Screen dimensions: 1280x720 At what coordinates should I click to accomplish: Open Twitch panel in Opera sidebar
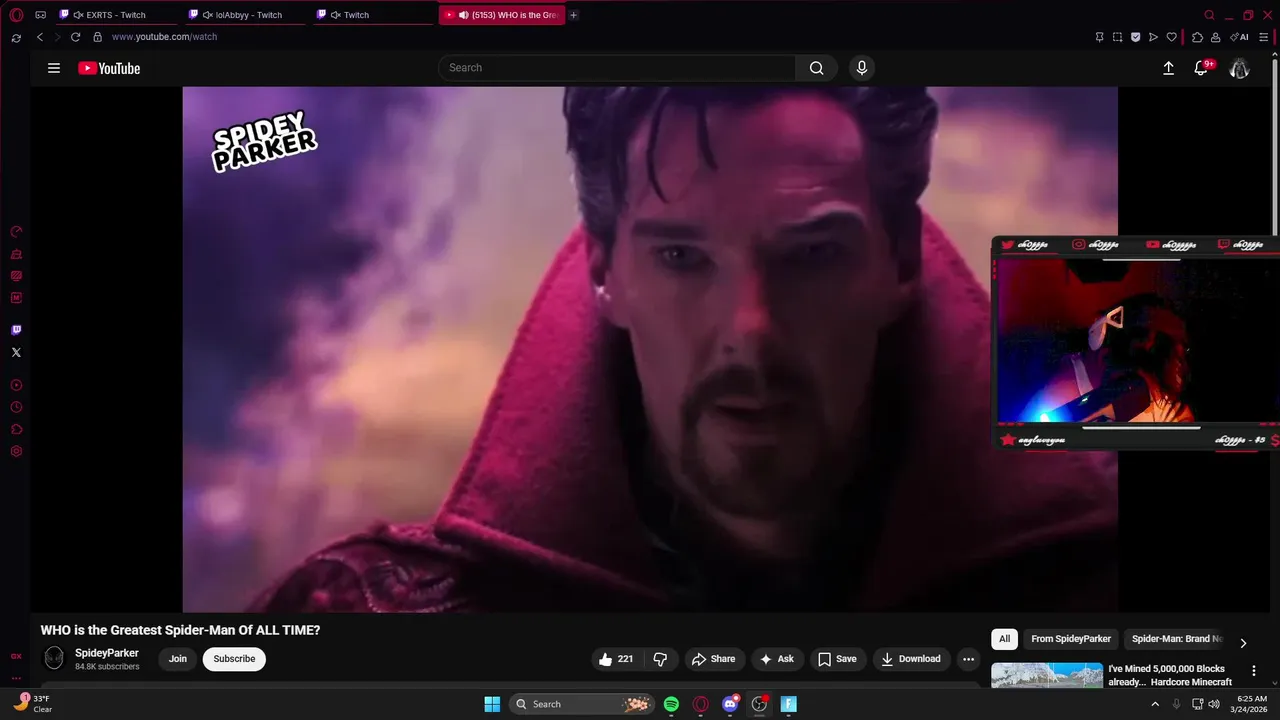[16, 330]
